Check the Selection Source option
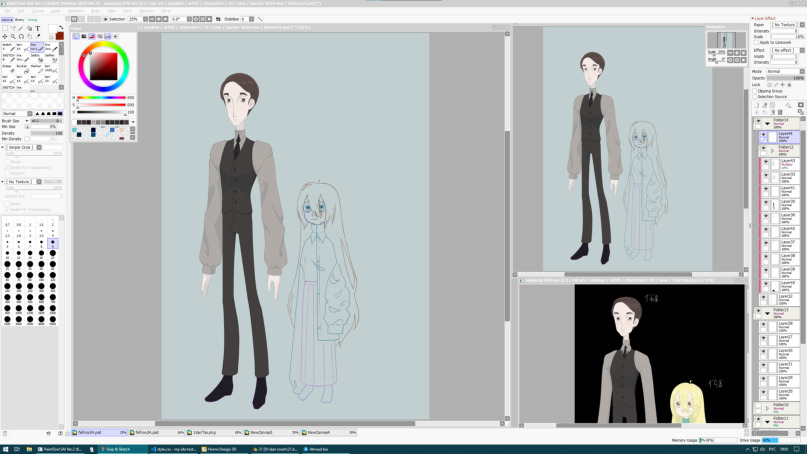 [x=755, y=97]
